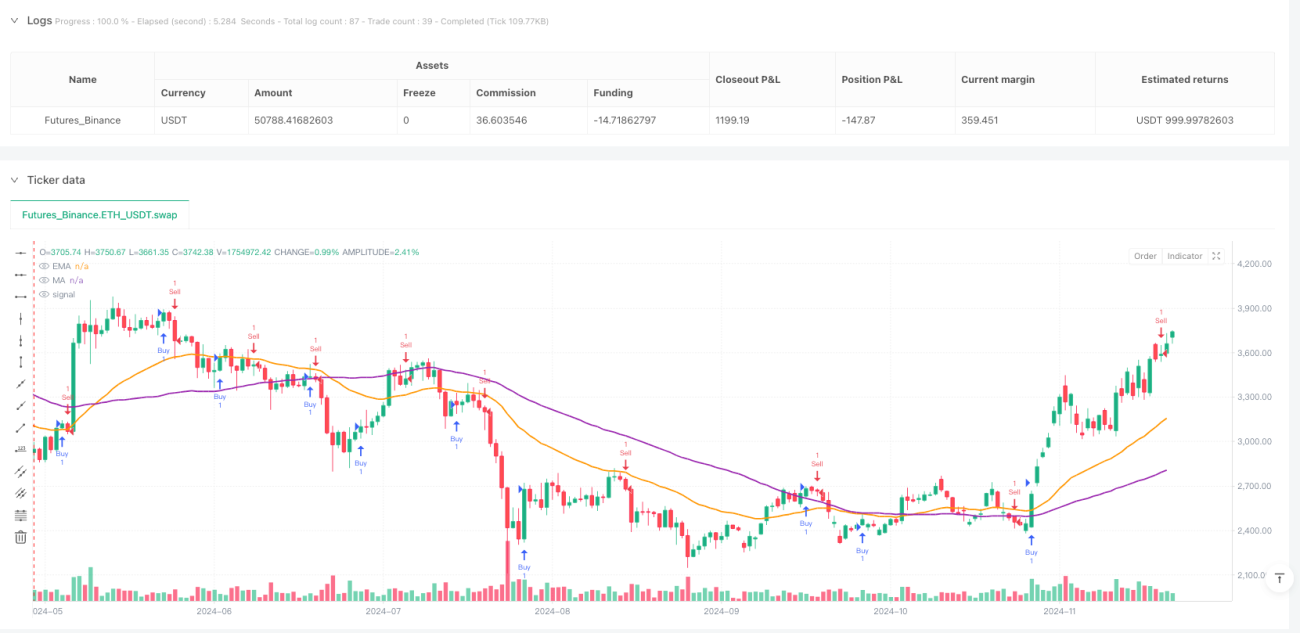Toggle MA indicator visibility eye
The image size is (1300, 633).
click(43, 280)
